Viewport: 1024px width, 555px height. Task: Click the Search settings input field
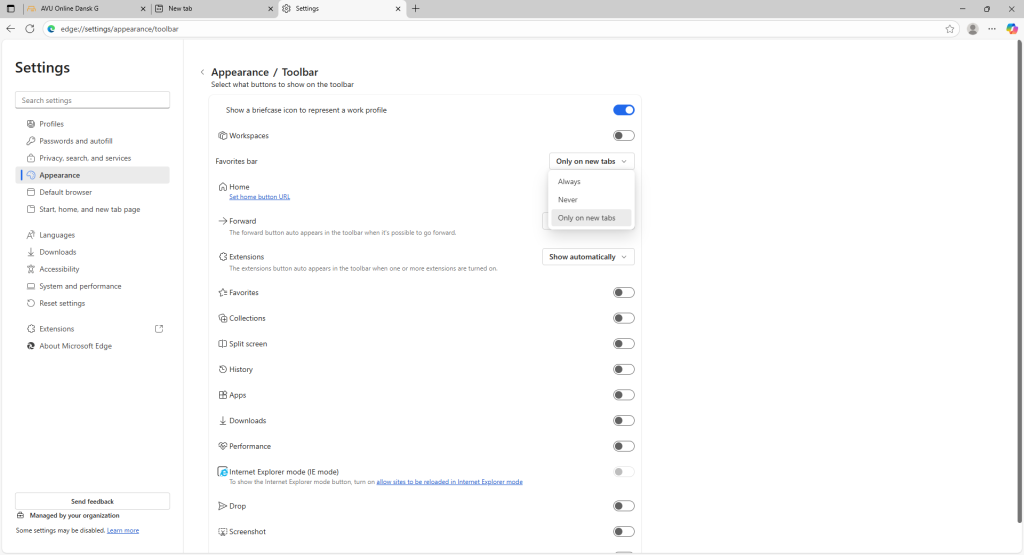92,101
